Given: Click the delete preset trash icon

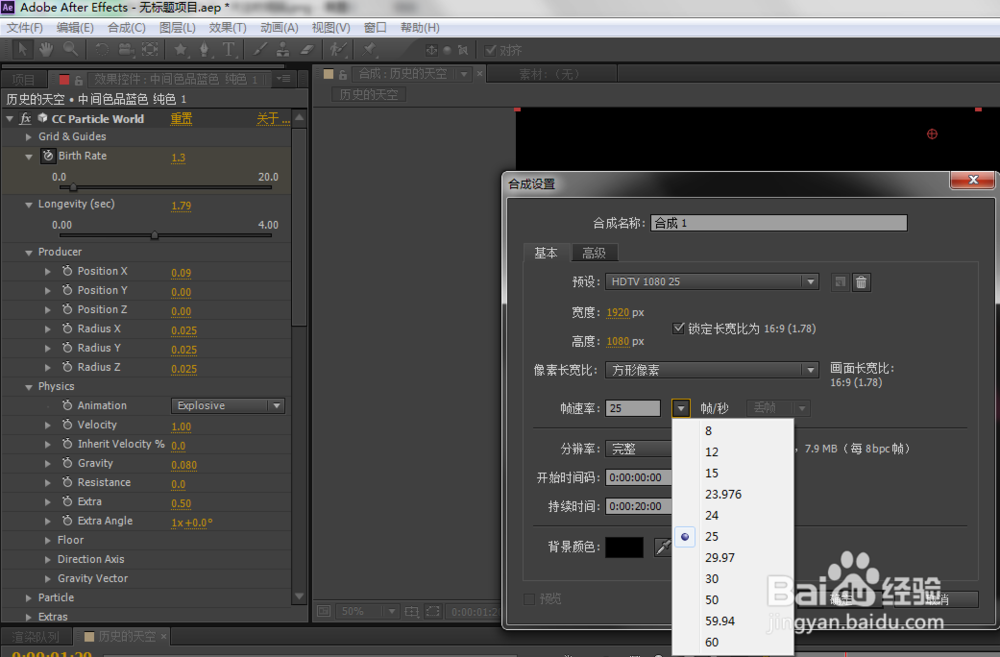Looking at the screenshot, I should coord(861,282).
